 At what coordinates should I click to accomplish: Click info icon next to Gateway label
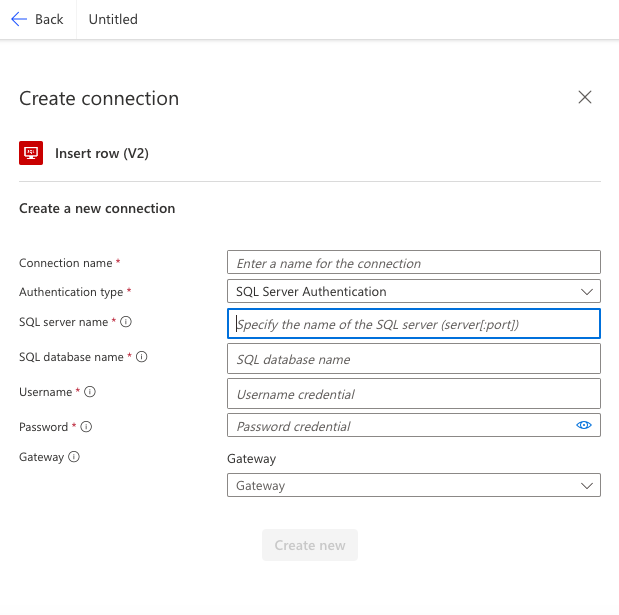pos(74,457)
